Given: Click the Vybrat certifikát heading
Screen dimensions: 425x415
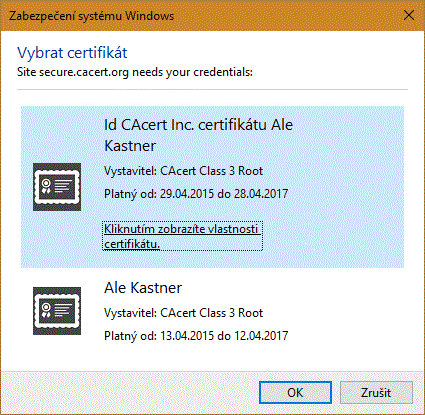Looking at the screenshot, I should (72, 53).
